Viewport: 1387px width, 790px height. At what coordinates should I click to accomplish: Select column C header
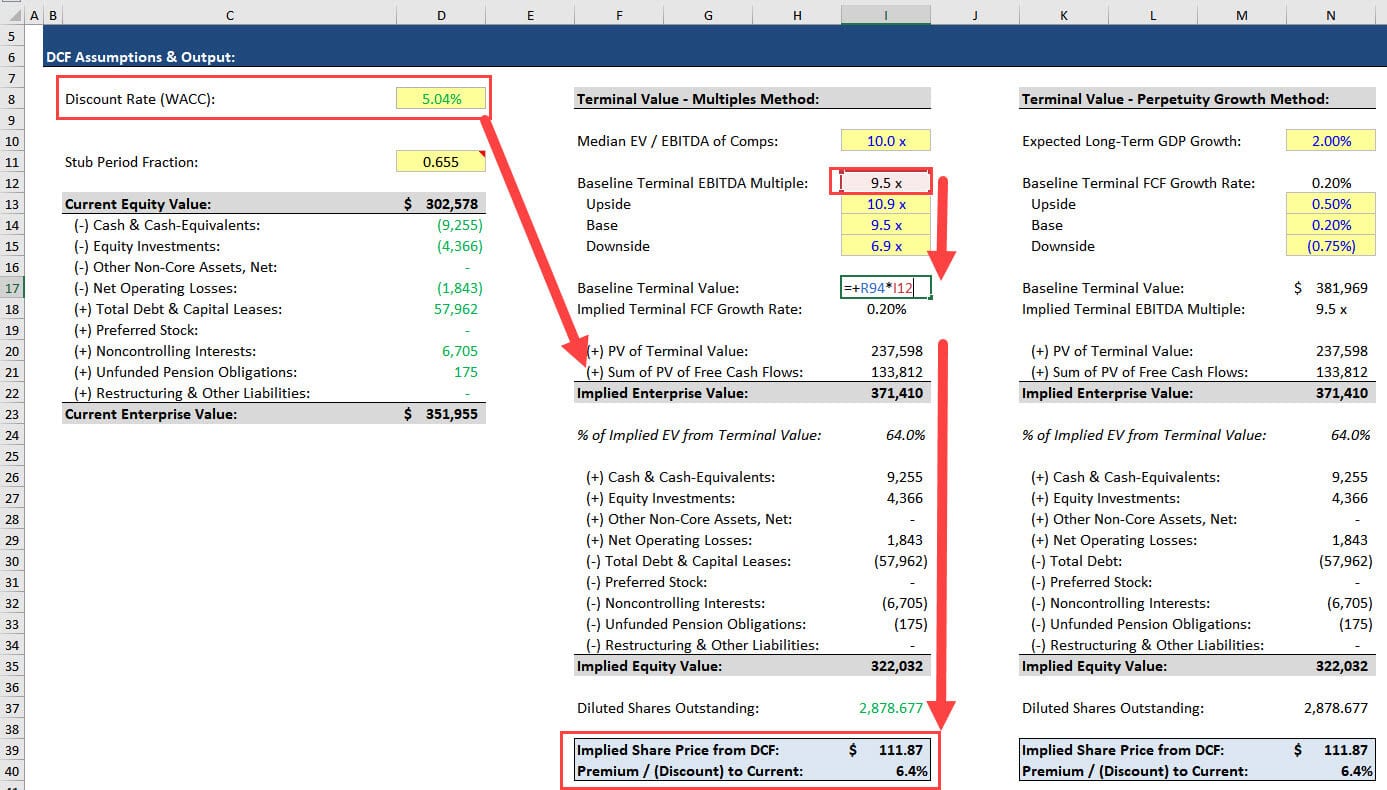tap(228, 14)
